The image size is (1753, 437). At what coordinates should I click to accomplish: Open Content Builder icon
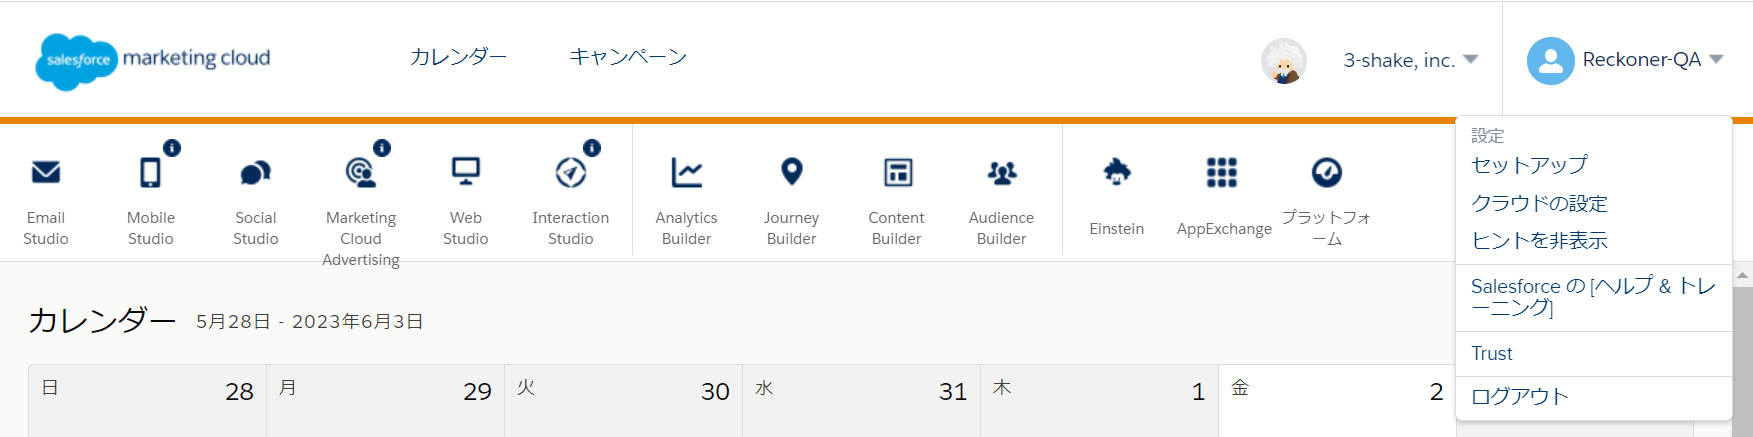tap(897, 173)
